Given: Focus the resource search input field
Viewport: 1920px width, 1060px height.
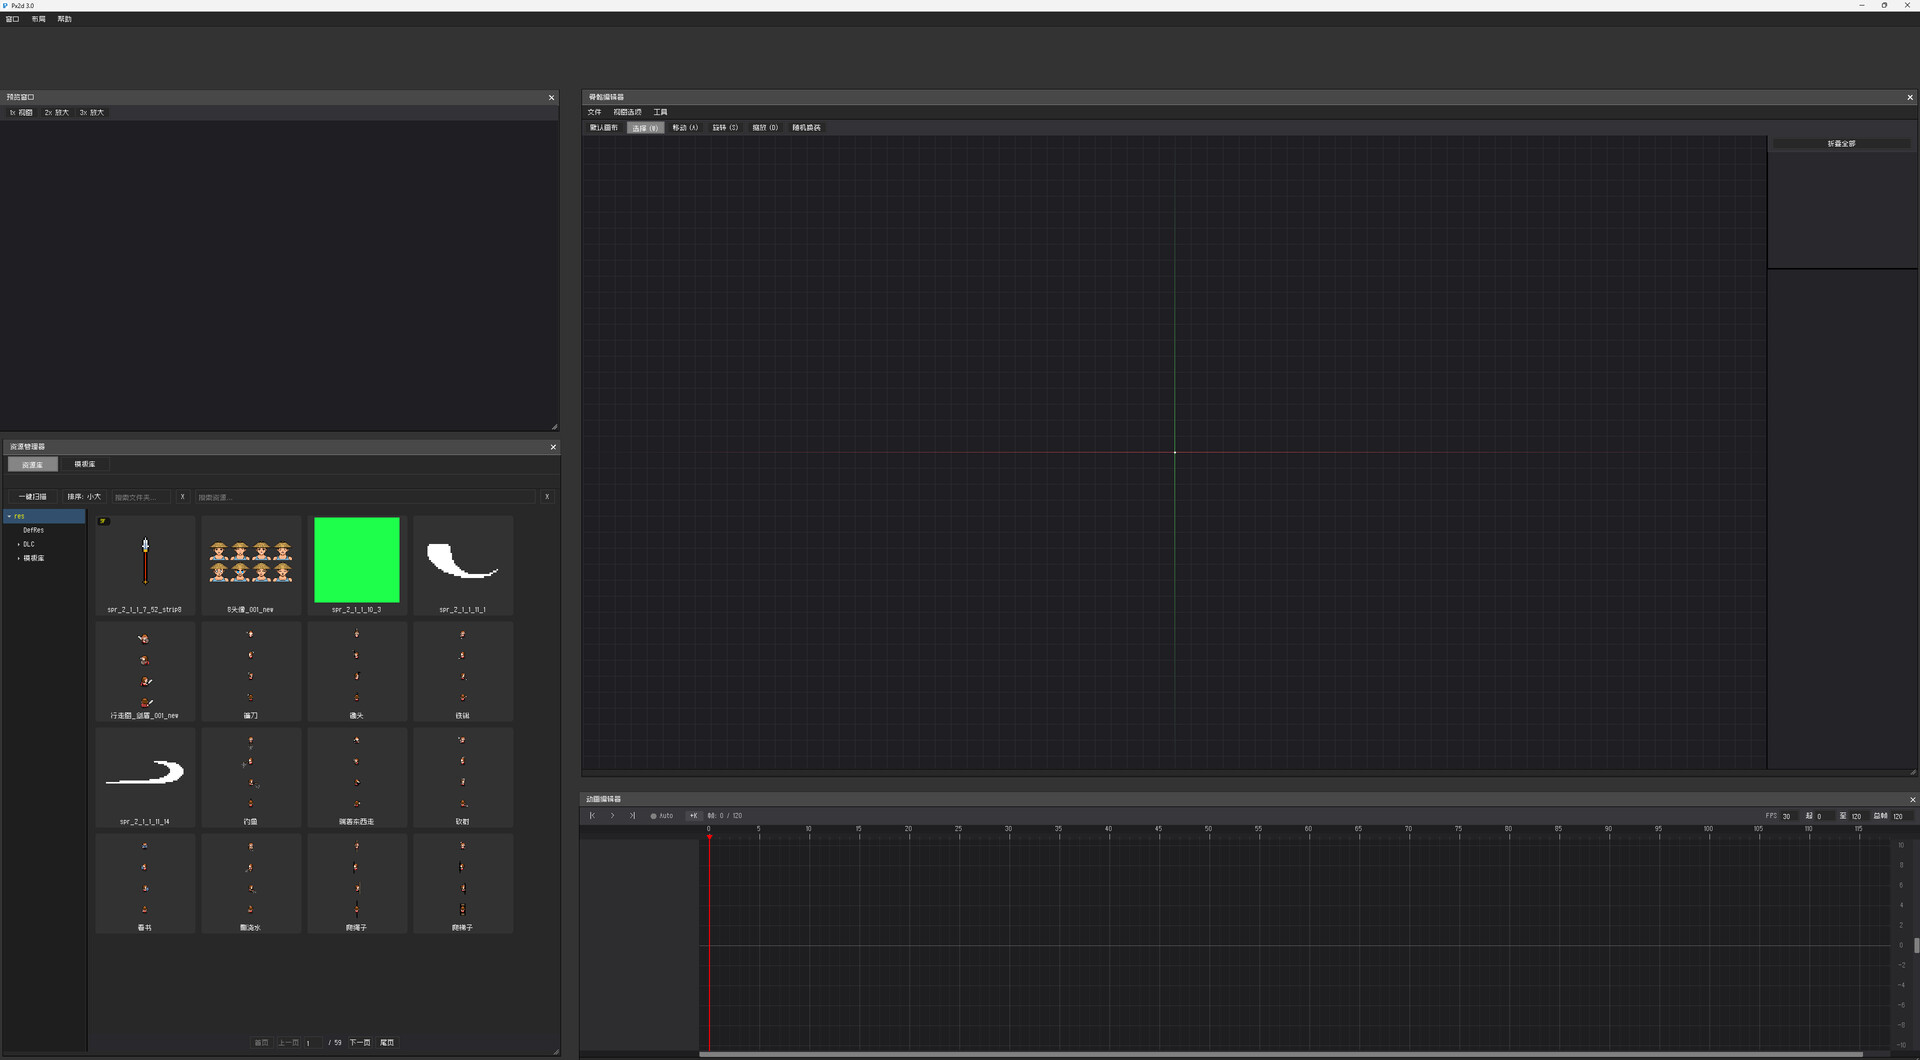Looking at the screenshot, I should [365, 497].
